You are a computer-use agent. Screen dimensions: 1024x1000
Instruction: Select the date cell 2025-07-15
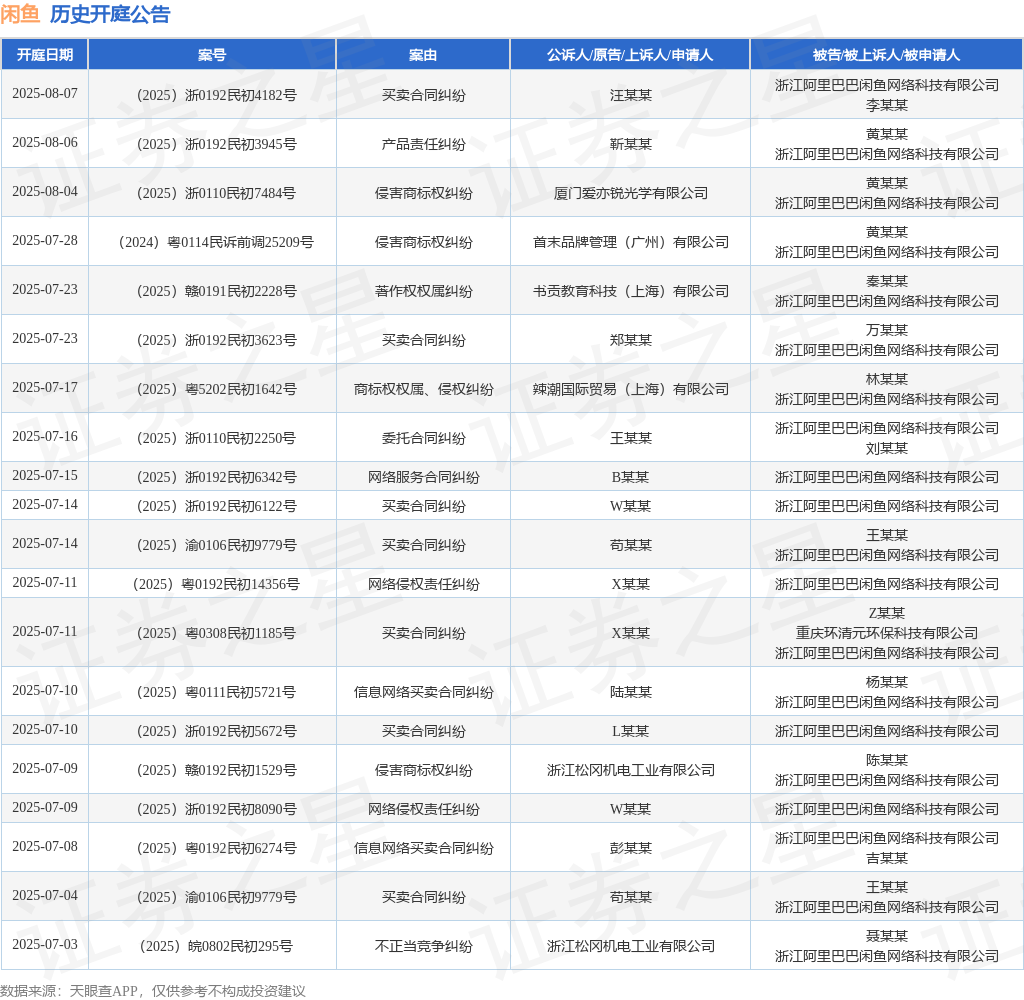[x=44, y=476]
